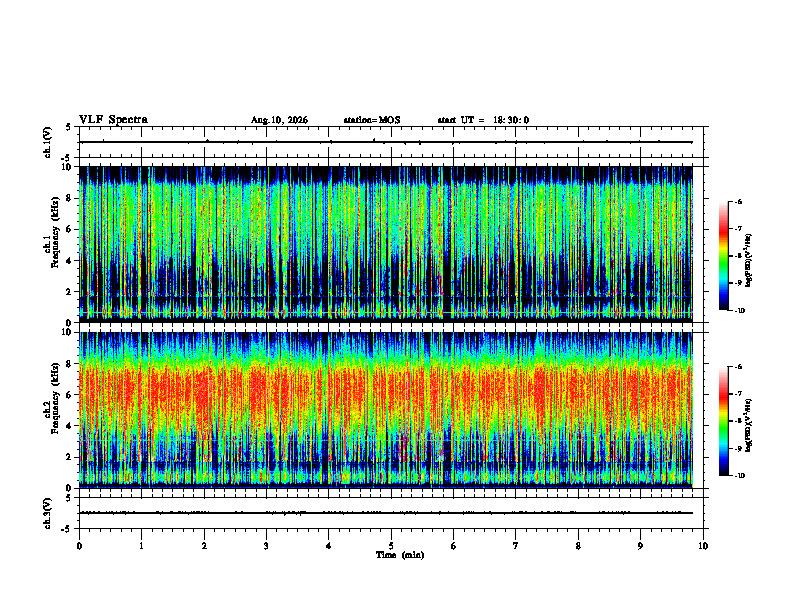
Task: Click the ch.1 color bar "-10" label
Action: (739, 311)
